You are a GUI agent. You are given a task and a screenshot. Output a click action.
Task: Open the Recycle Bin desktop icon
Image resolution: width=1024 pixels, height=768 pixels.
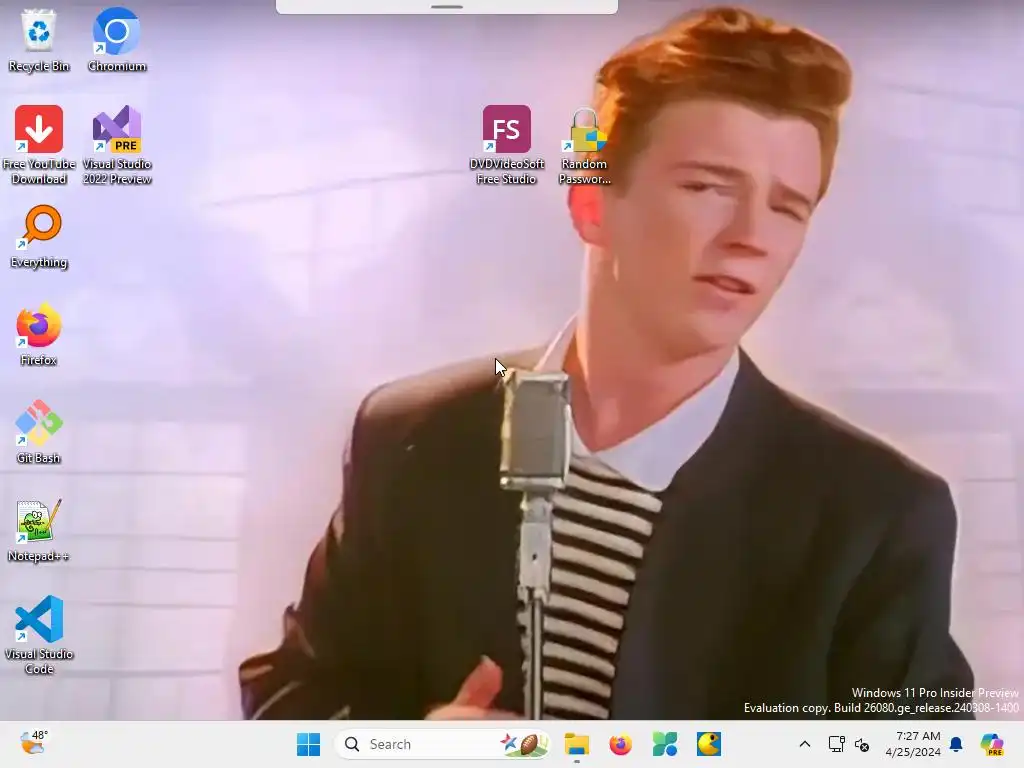39,40
